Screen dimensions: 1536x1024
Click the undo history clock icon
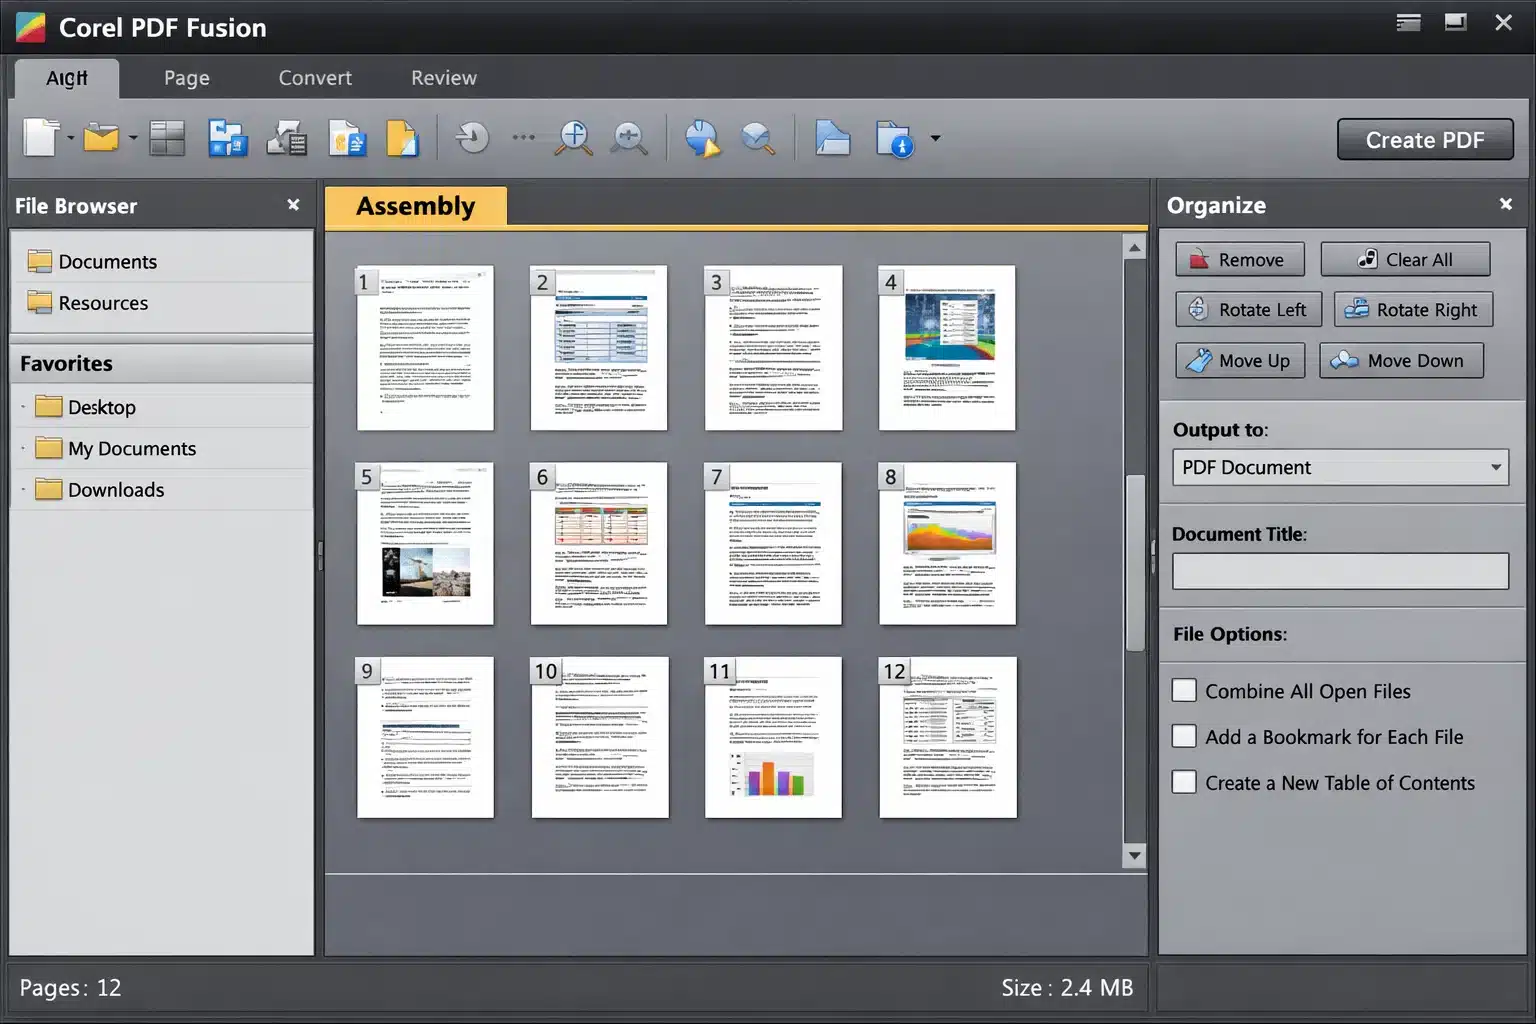tap(471, 138)
